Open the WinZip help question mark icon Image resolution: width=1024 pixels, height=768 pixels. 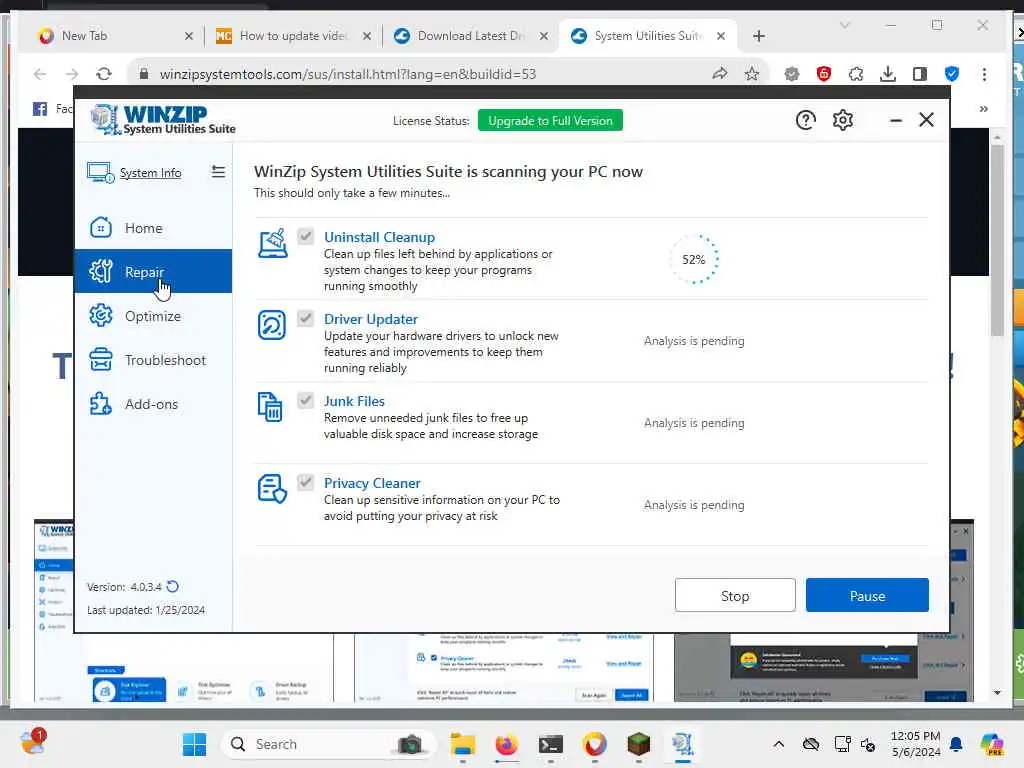tap(805, 120)
